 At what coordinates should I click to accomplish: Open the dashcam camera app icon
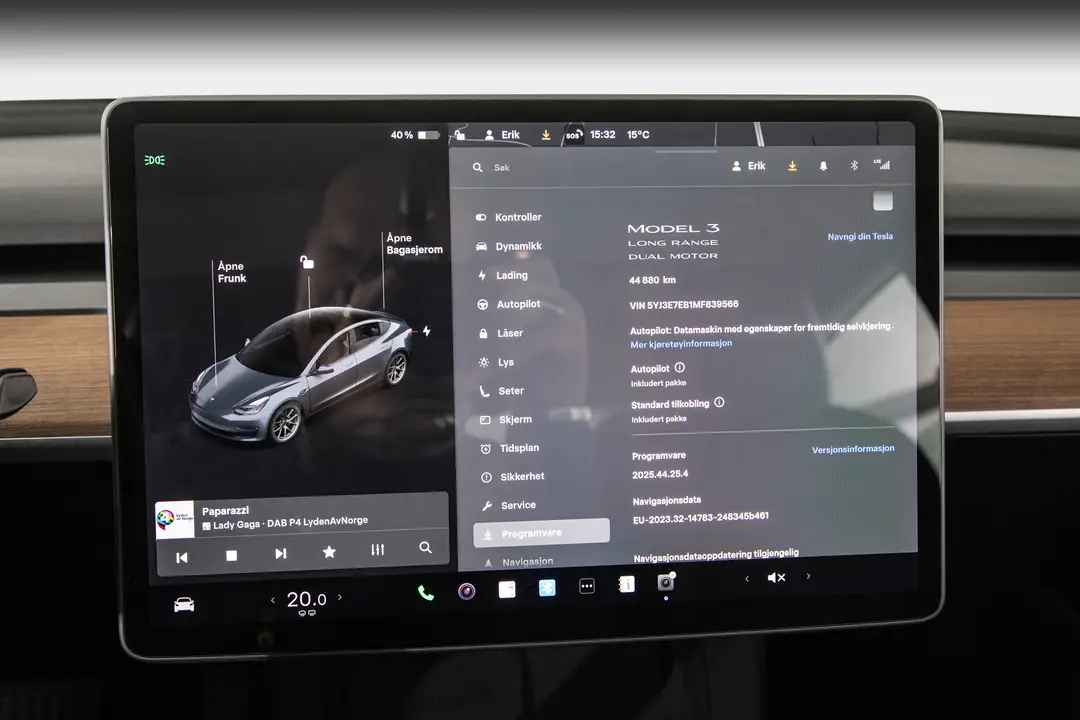(466, 591)
